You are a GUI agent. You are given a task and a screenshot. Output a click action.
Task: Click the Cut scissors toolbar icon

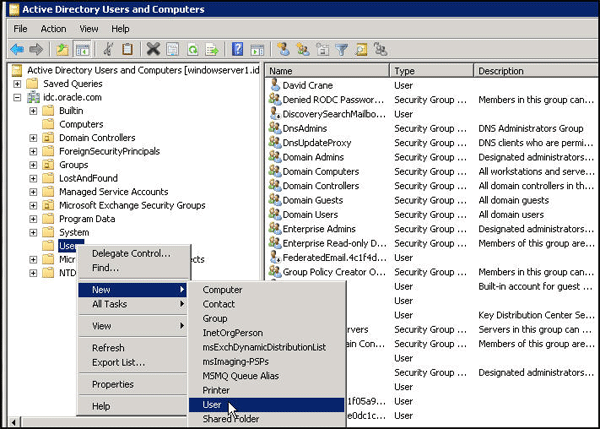[106, 48]
